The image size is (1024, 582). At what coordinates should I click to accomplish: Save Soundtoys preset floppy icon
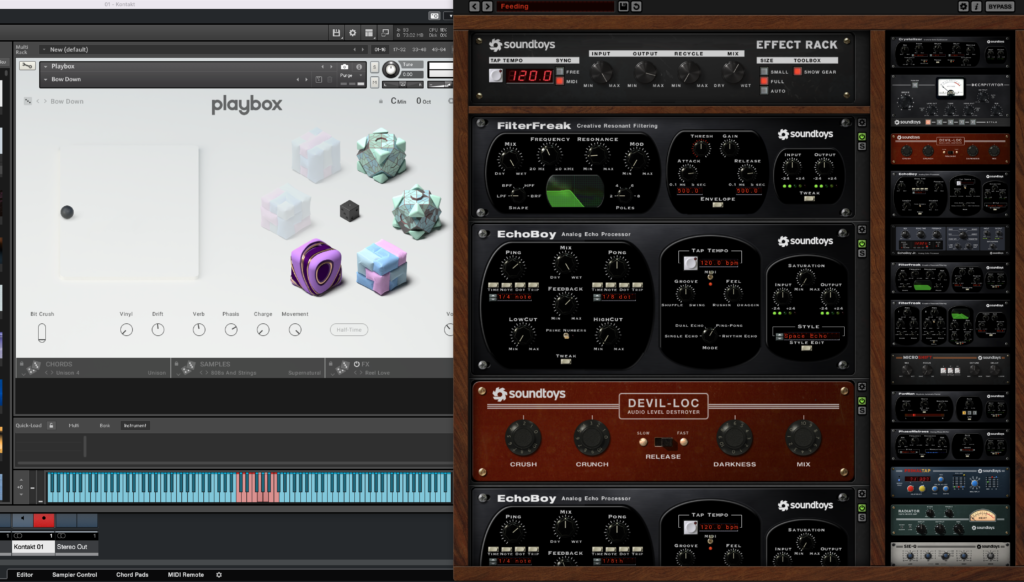click(623, 7)
